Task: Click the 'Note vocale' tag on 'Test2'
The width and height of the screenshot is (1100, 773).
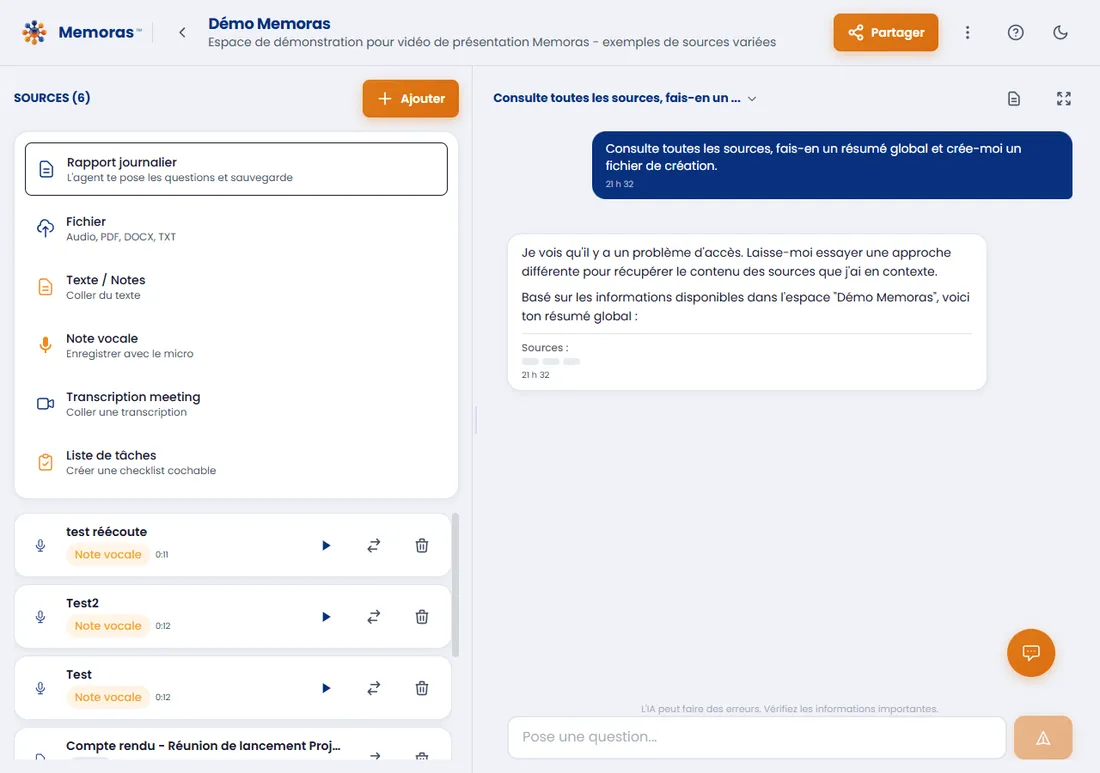Action: pos(108,626)
